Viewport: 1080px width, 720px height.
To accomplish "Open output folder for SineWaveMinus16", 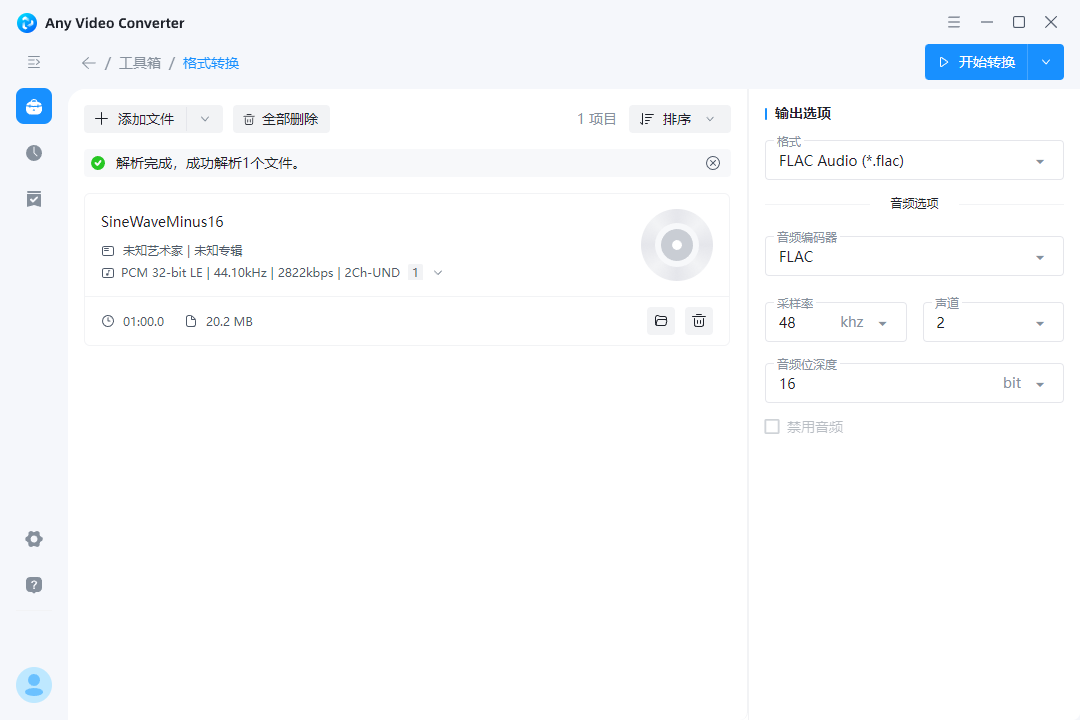I will pyautogui.click(x=661, y=321).
